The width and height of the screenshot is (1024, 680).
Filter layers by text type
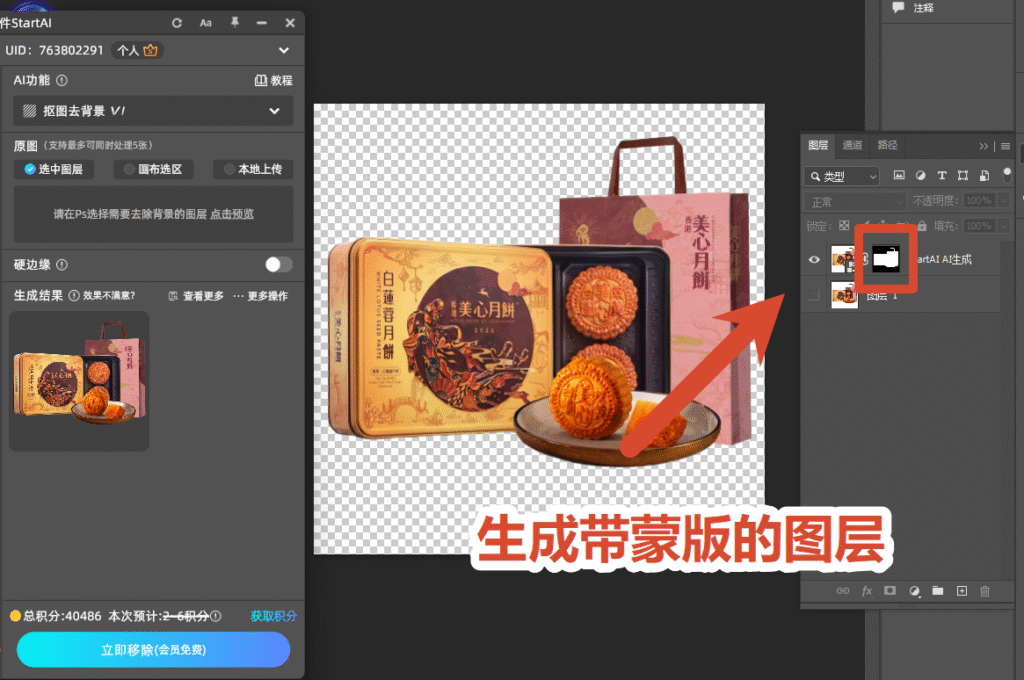[x=942, y=175]
